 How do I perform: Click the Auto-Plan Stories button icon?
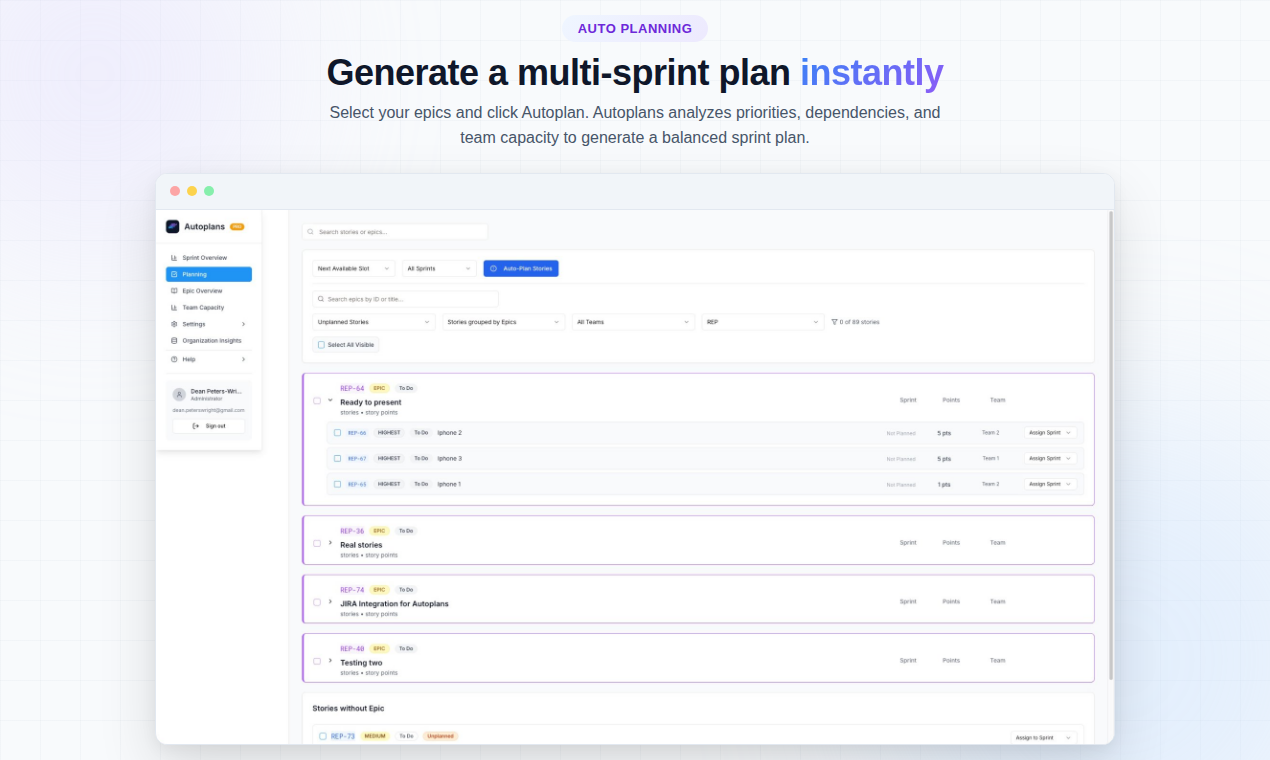[493, 268]
